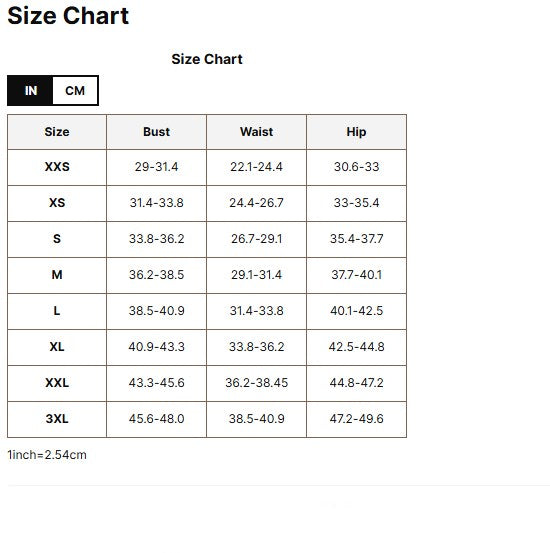Select the L size row label
Image resolution: width=550 pixels, height=553 pixels.
tap(57, 311)
